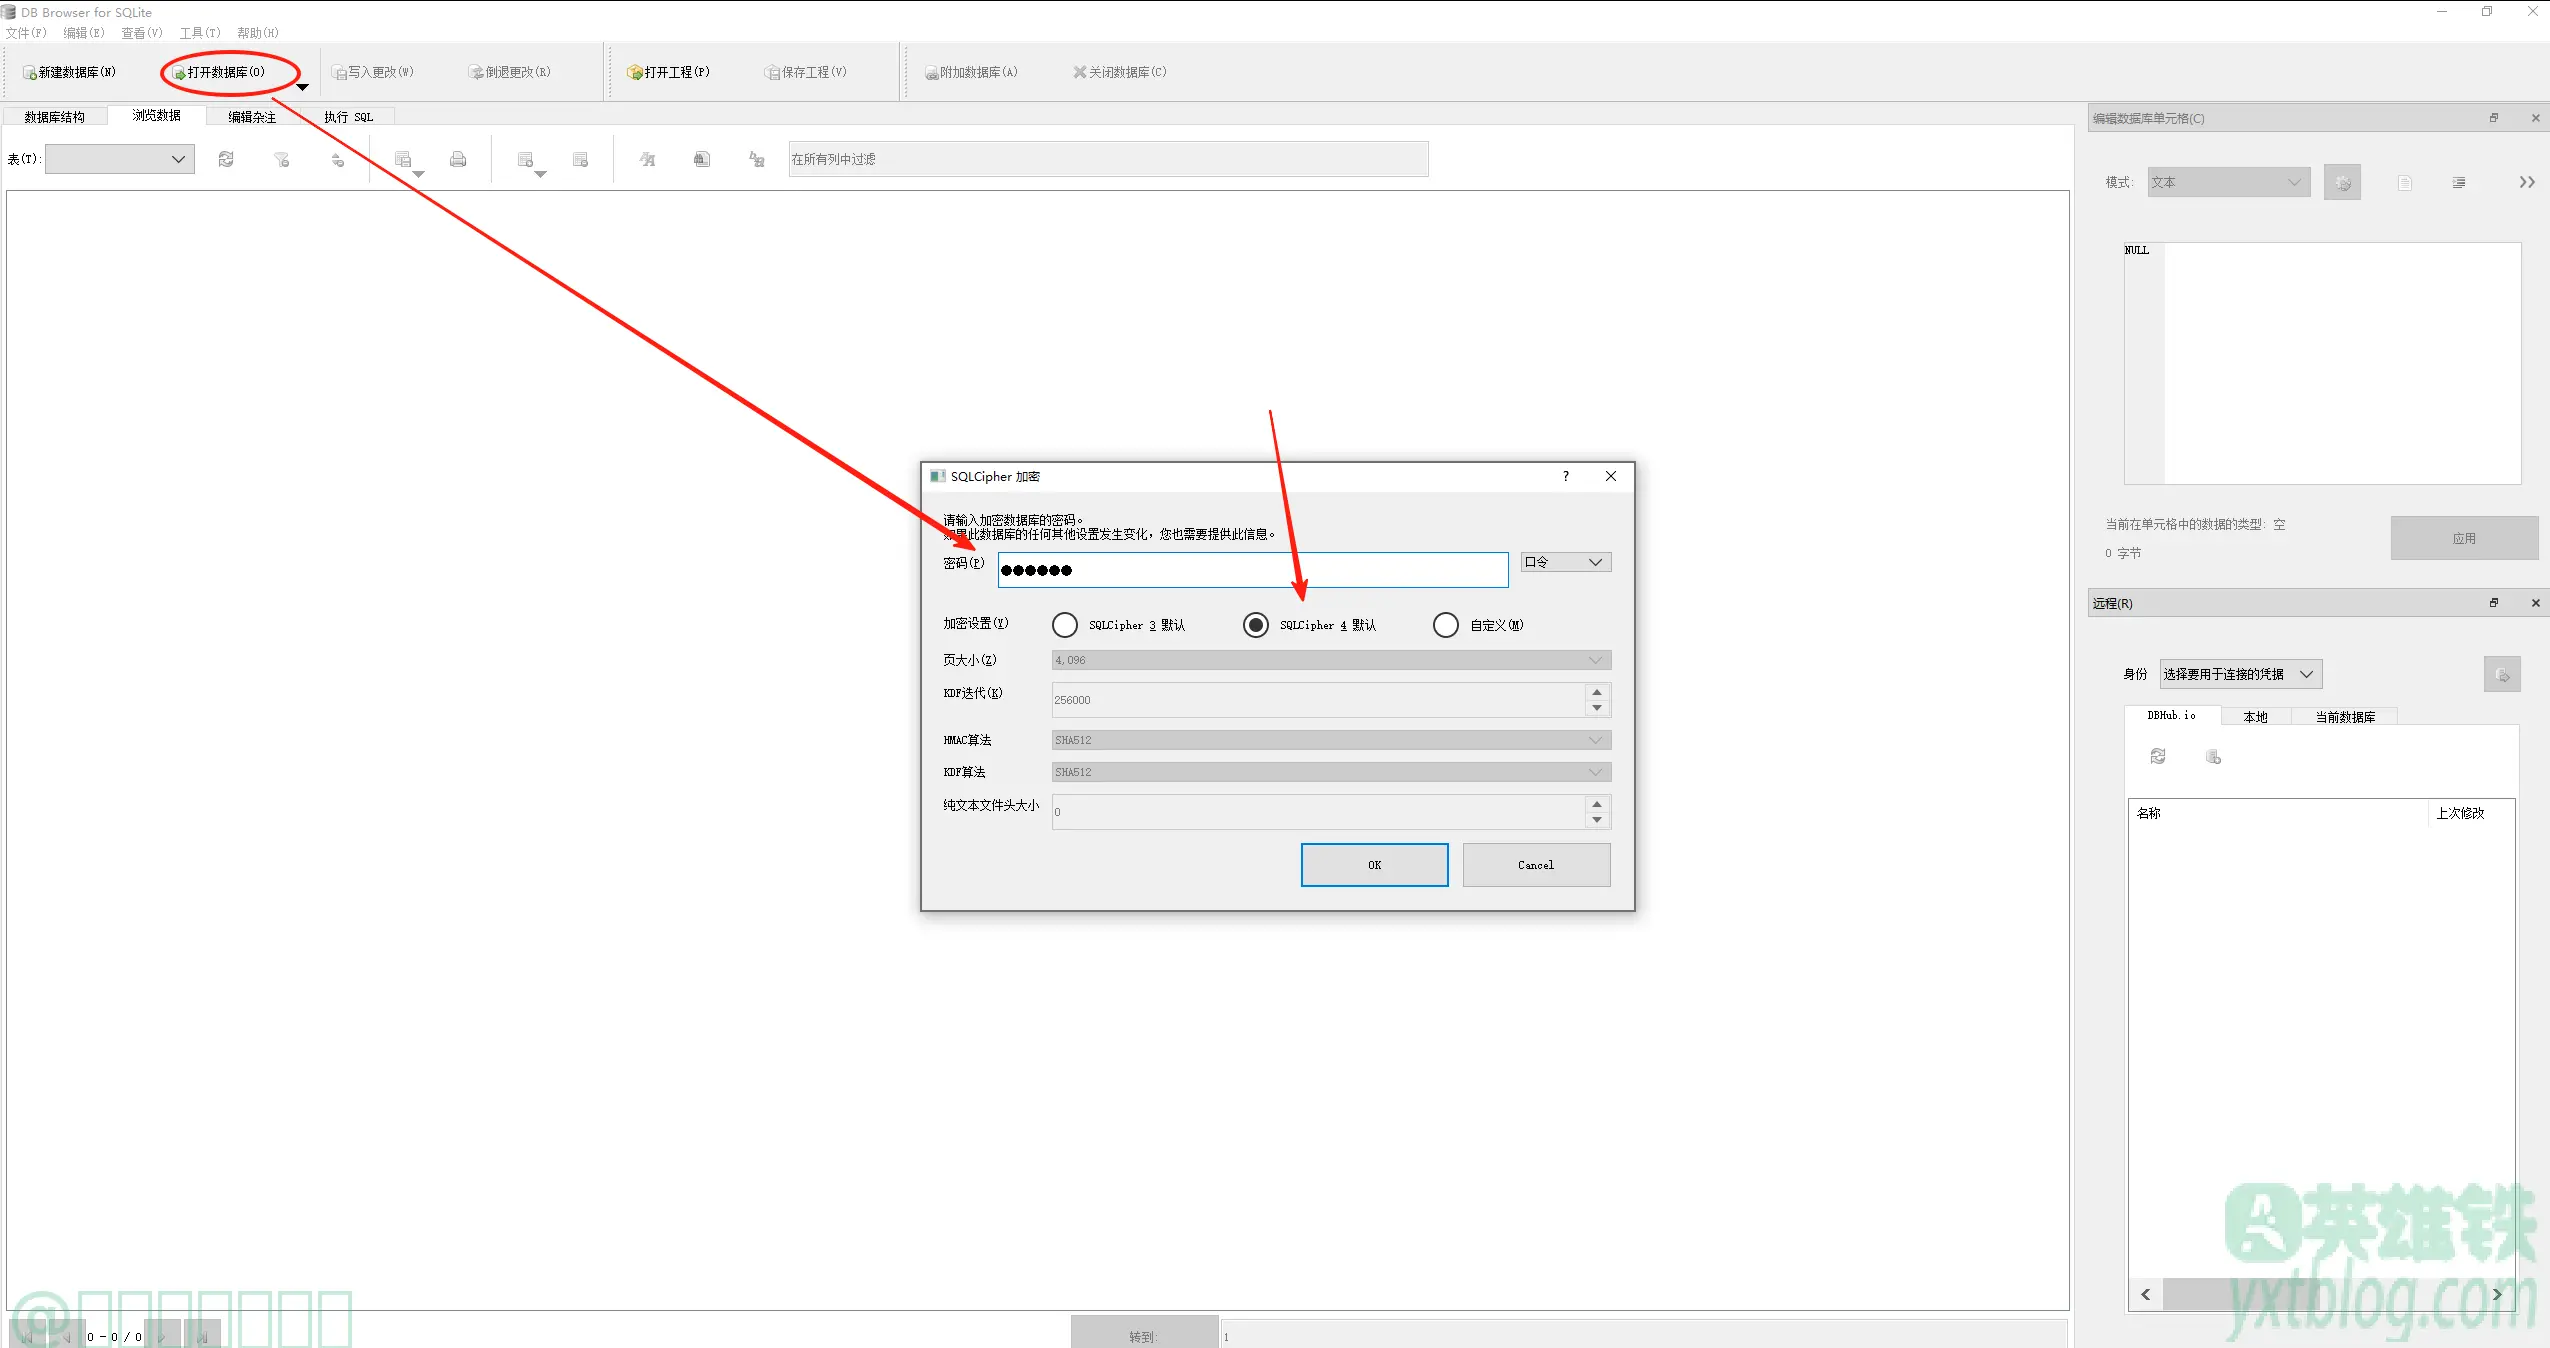Float the Edit Database Cell panel
Screen dimensions: 2550x1348
click(2494, 118)
